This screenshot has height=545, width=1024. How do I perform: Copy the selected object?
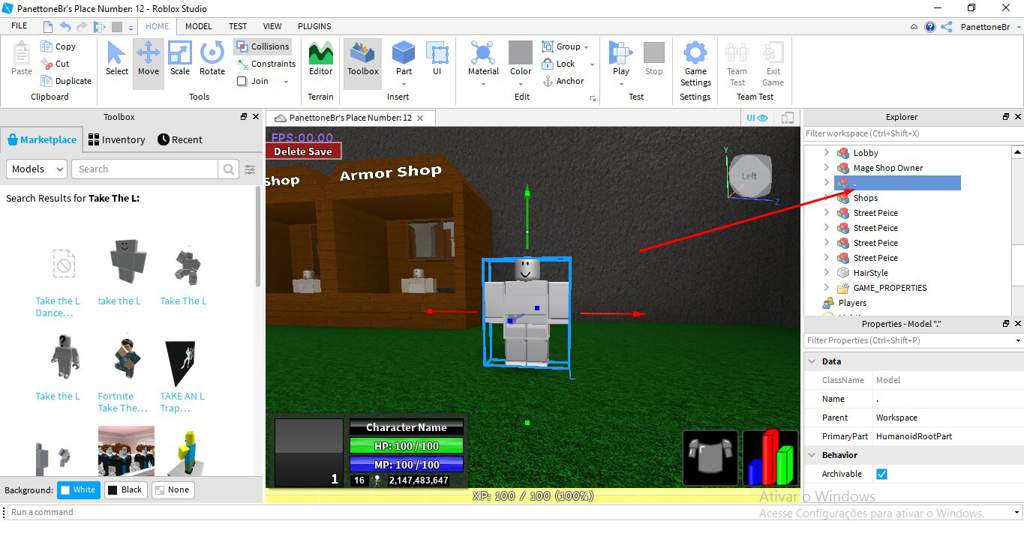tap(58, 46)
